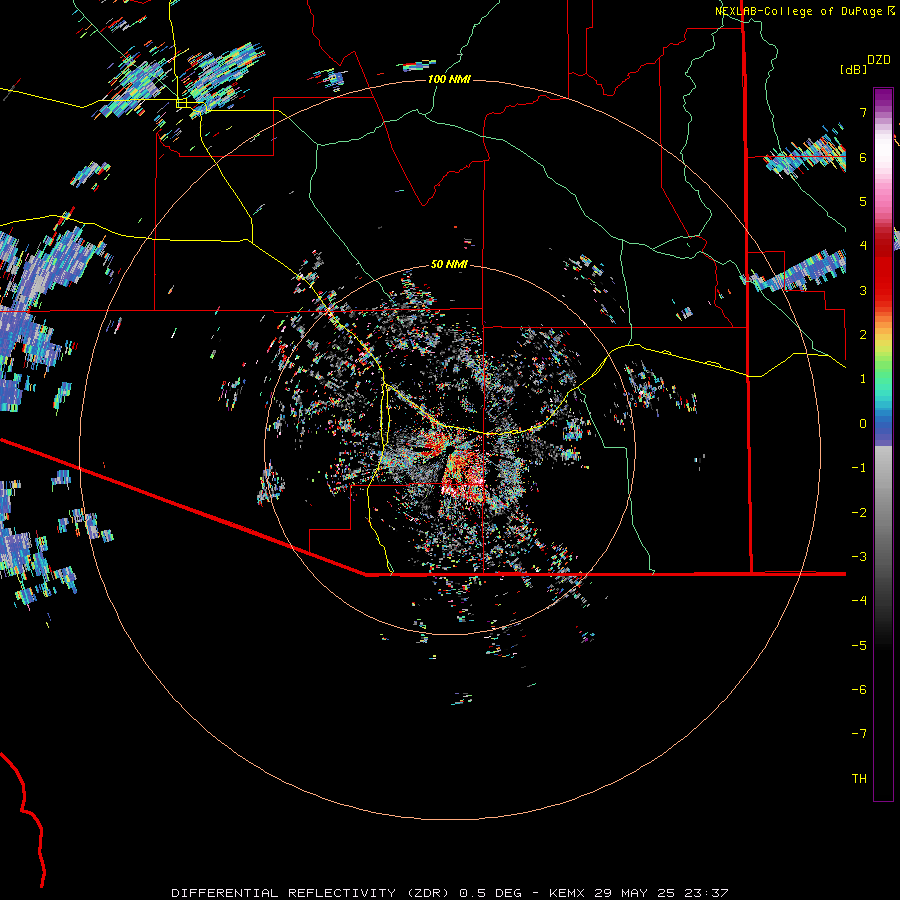Click the 4 value on color scale
This screenshot has width=900, height=900.
pos(863,245)
